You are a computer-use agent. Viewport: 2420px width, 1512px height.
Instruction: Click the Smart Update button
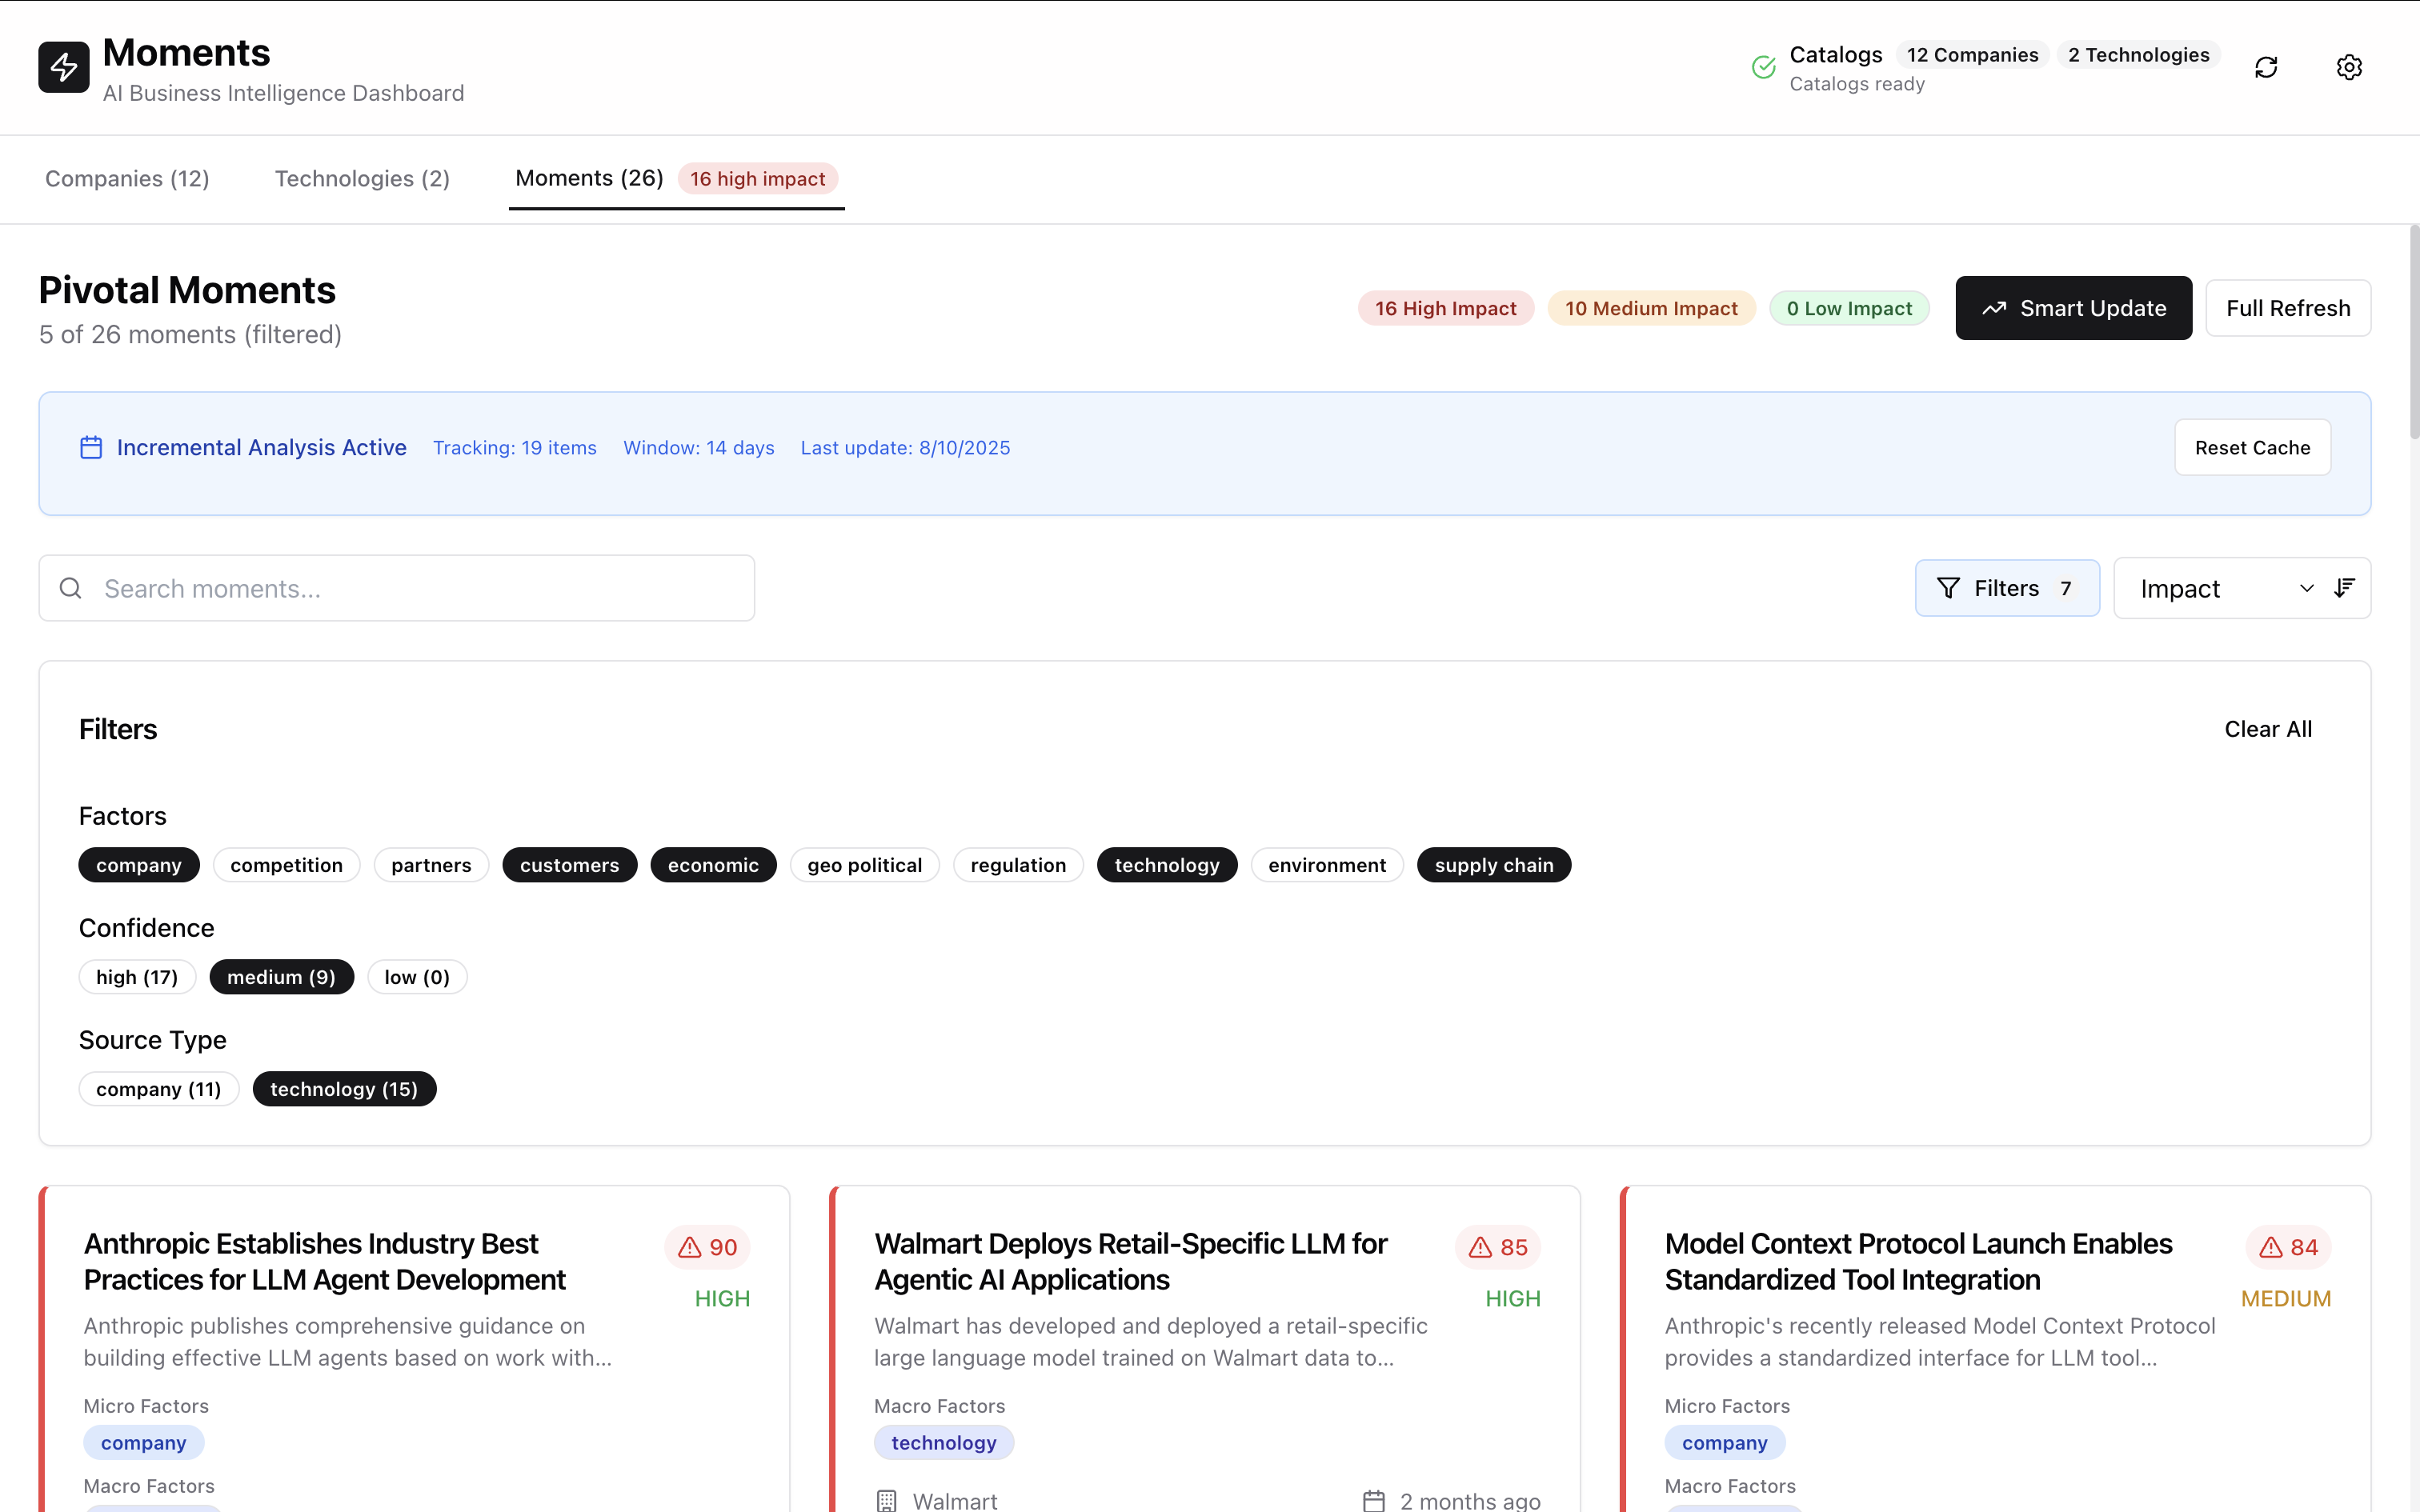click(2073, 308)
